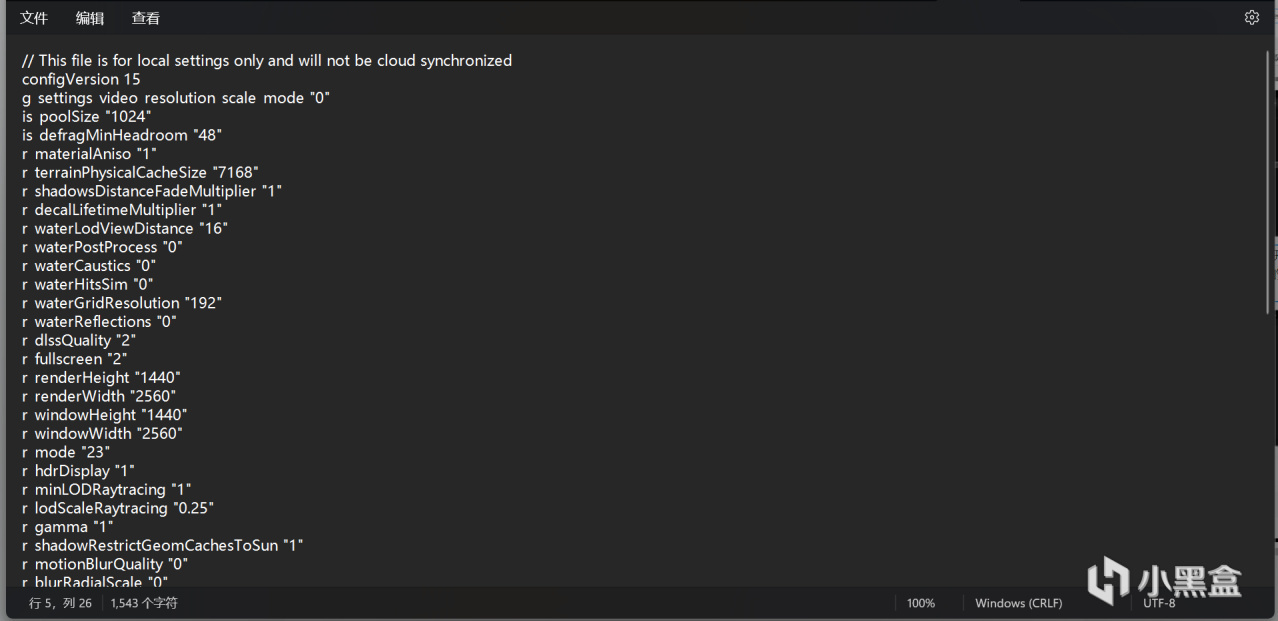The height and width of the screenshot is (621, 1278).
Task: Place cursor on the configVersion 15 line
Action: [x=81, y=79]
